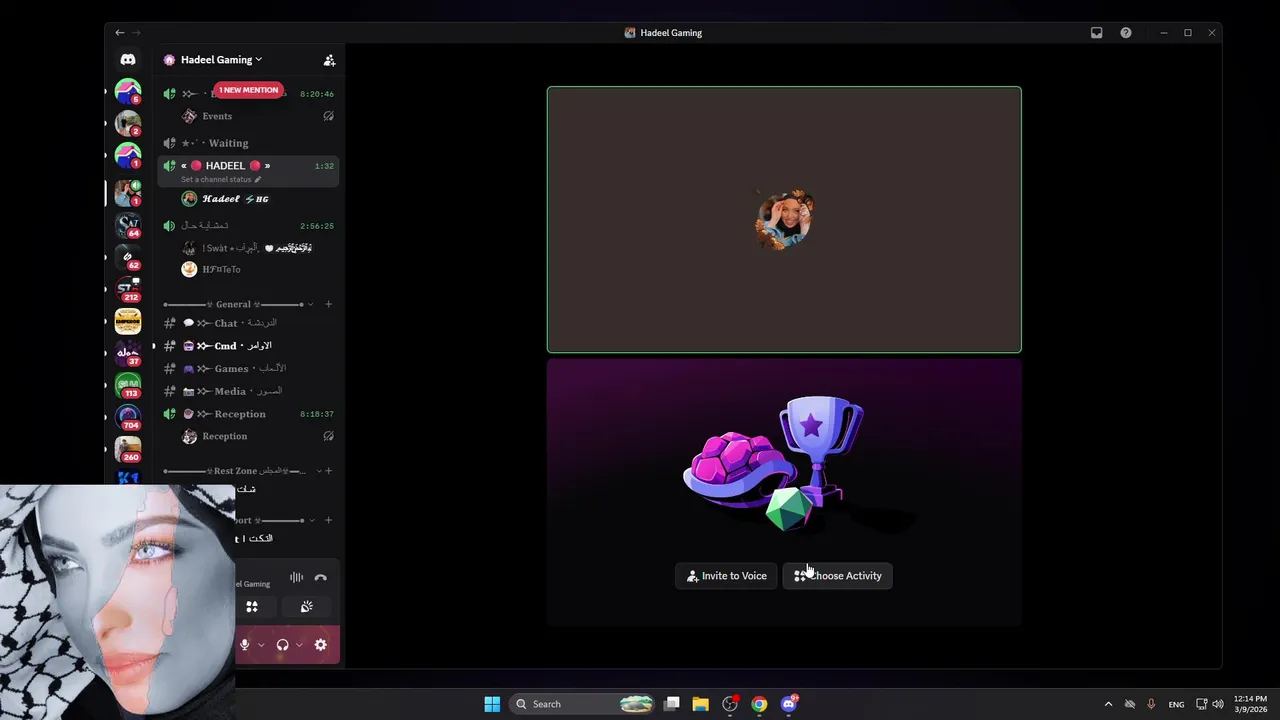Select the server icon with 260 badge
The height and width of the screenshot is (720, 1280).
tap(128, 449)
